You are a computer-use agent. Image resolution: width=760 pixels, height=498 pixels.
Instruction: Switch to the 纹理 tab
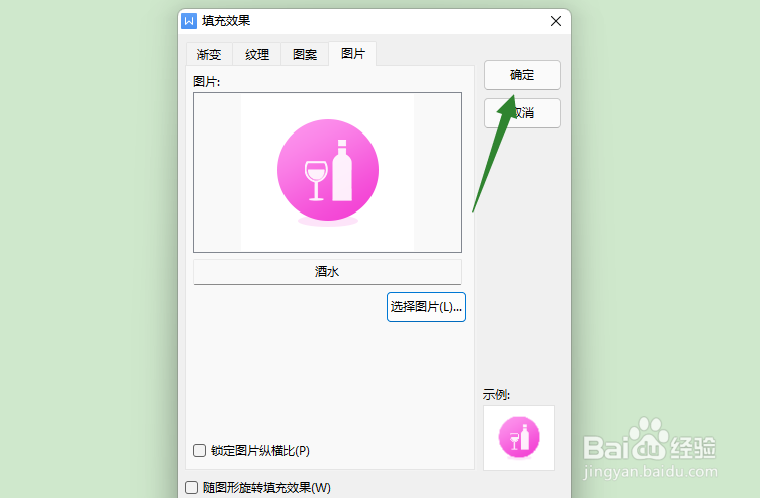click(x=256, y=54)
